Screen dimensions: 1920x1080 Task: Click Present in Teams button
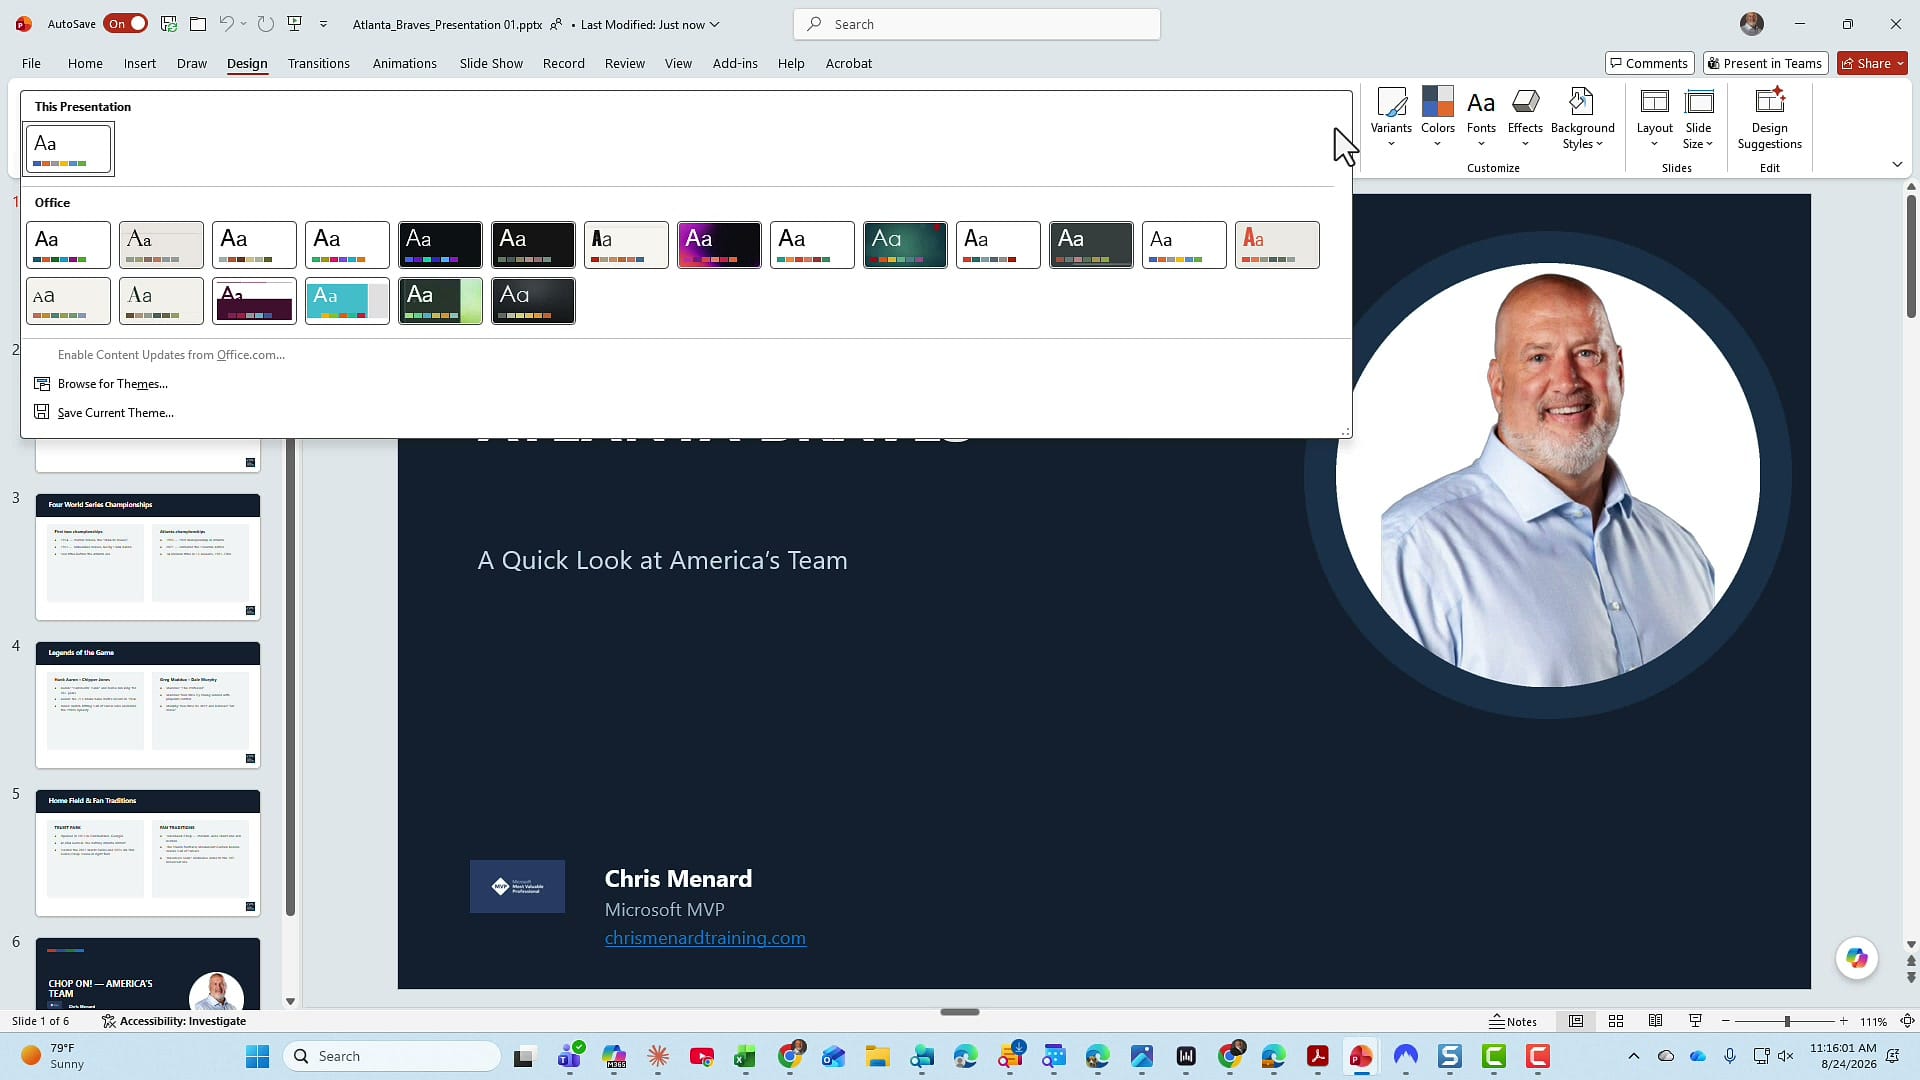pyautogui.click(x=1765, y=63)
